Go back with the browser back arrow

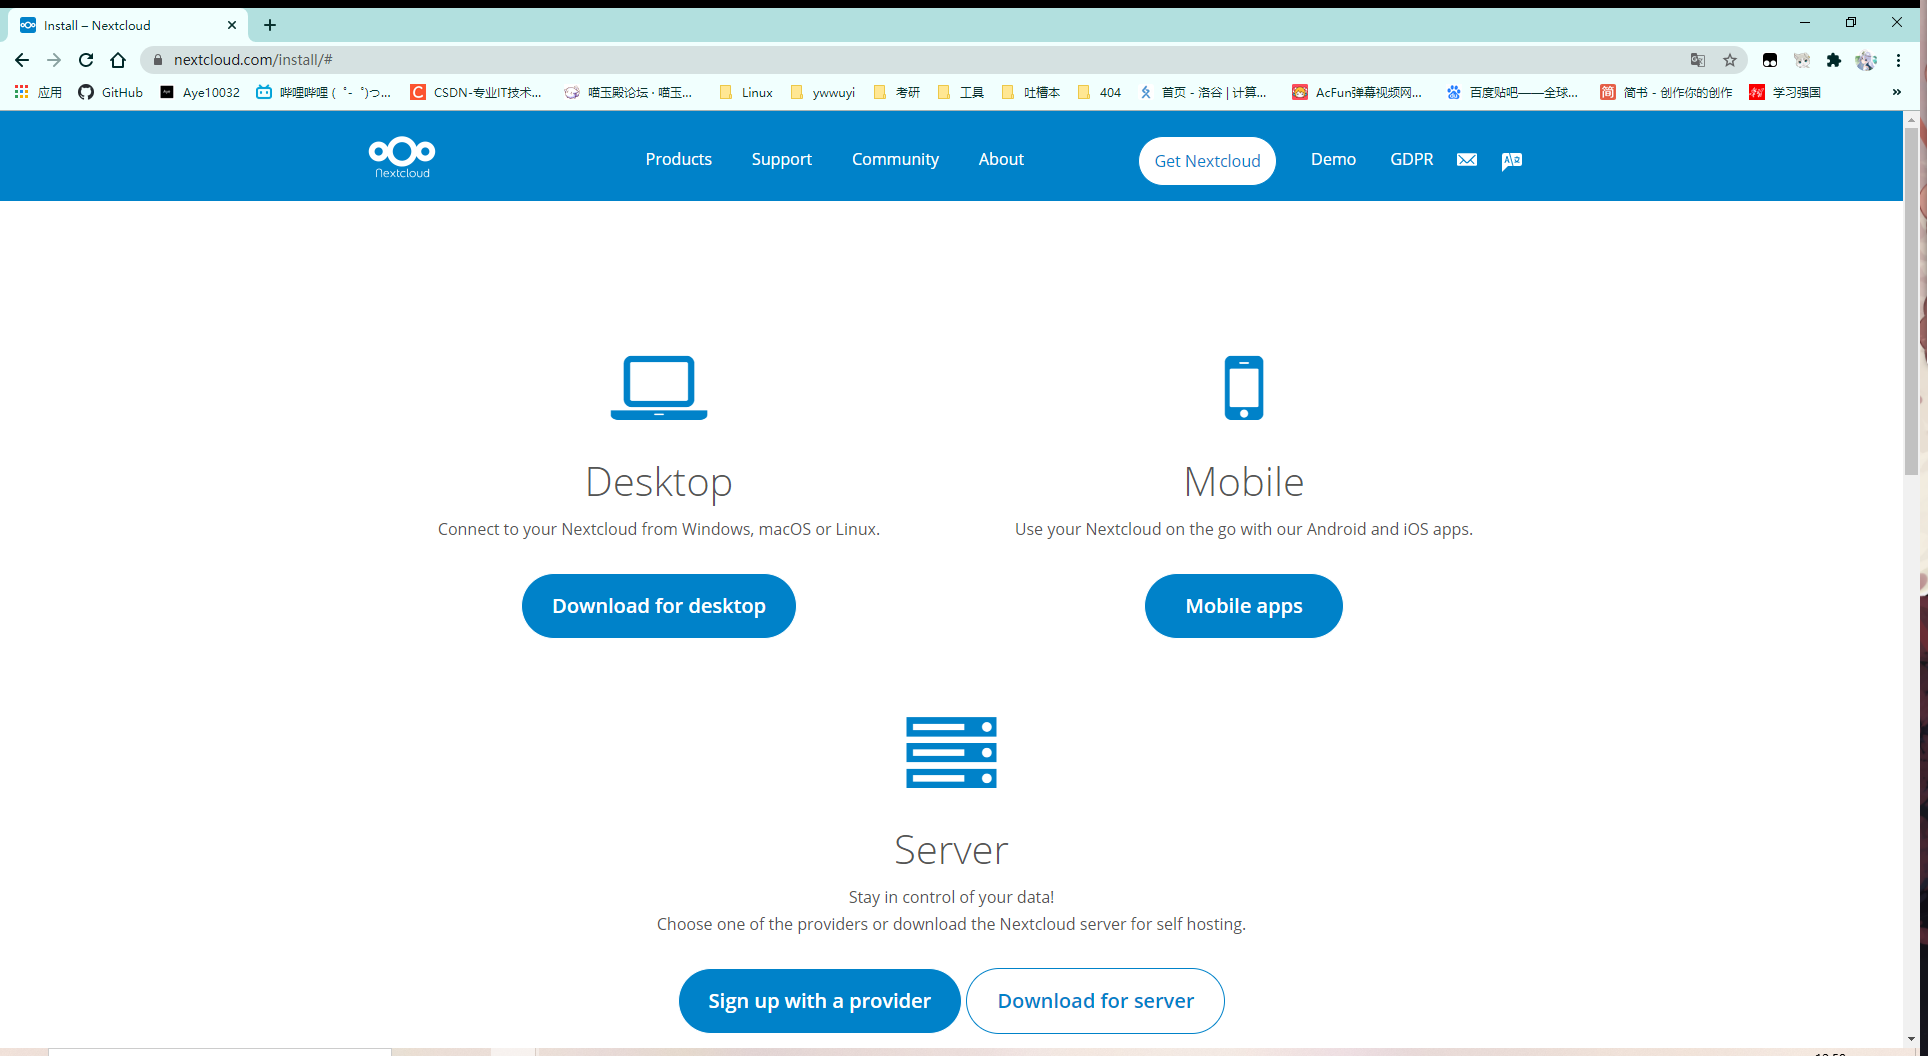click(x=22, y=60)
